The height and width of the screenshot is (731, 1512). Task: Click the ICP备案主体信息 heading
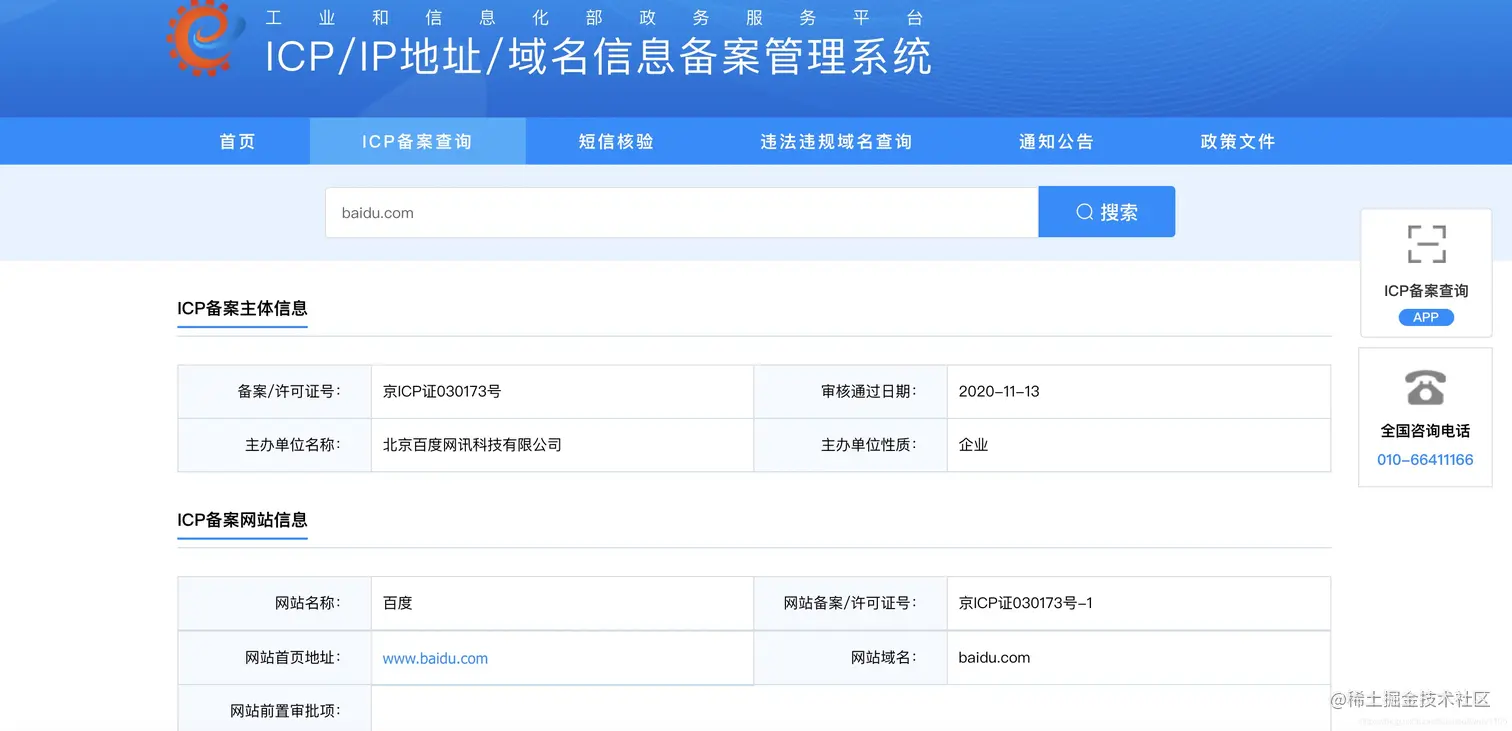[241, 308]
